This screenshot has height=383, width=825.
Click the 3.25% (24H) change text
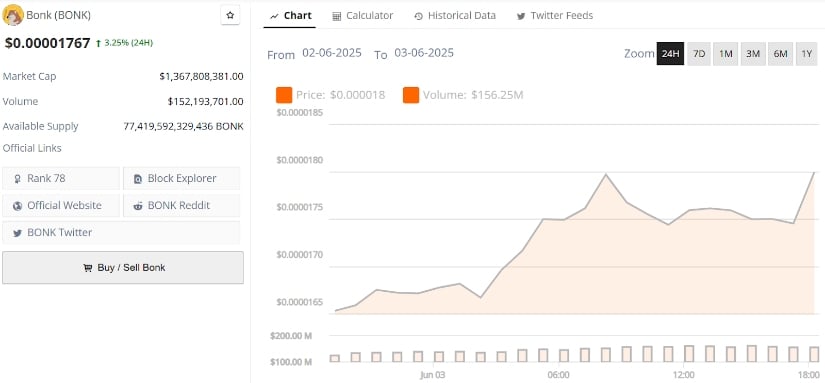[x=128, y=43]
